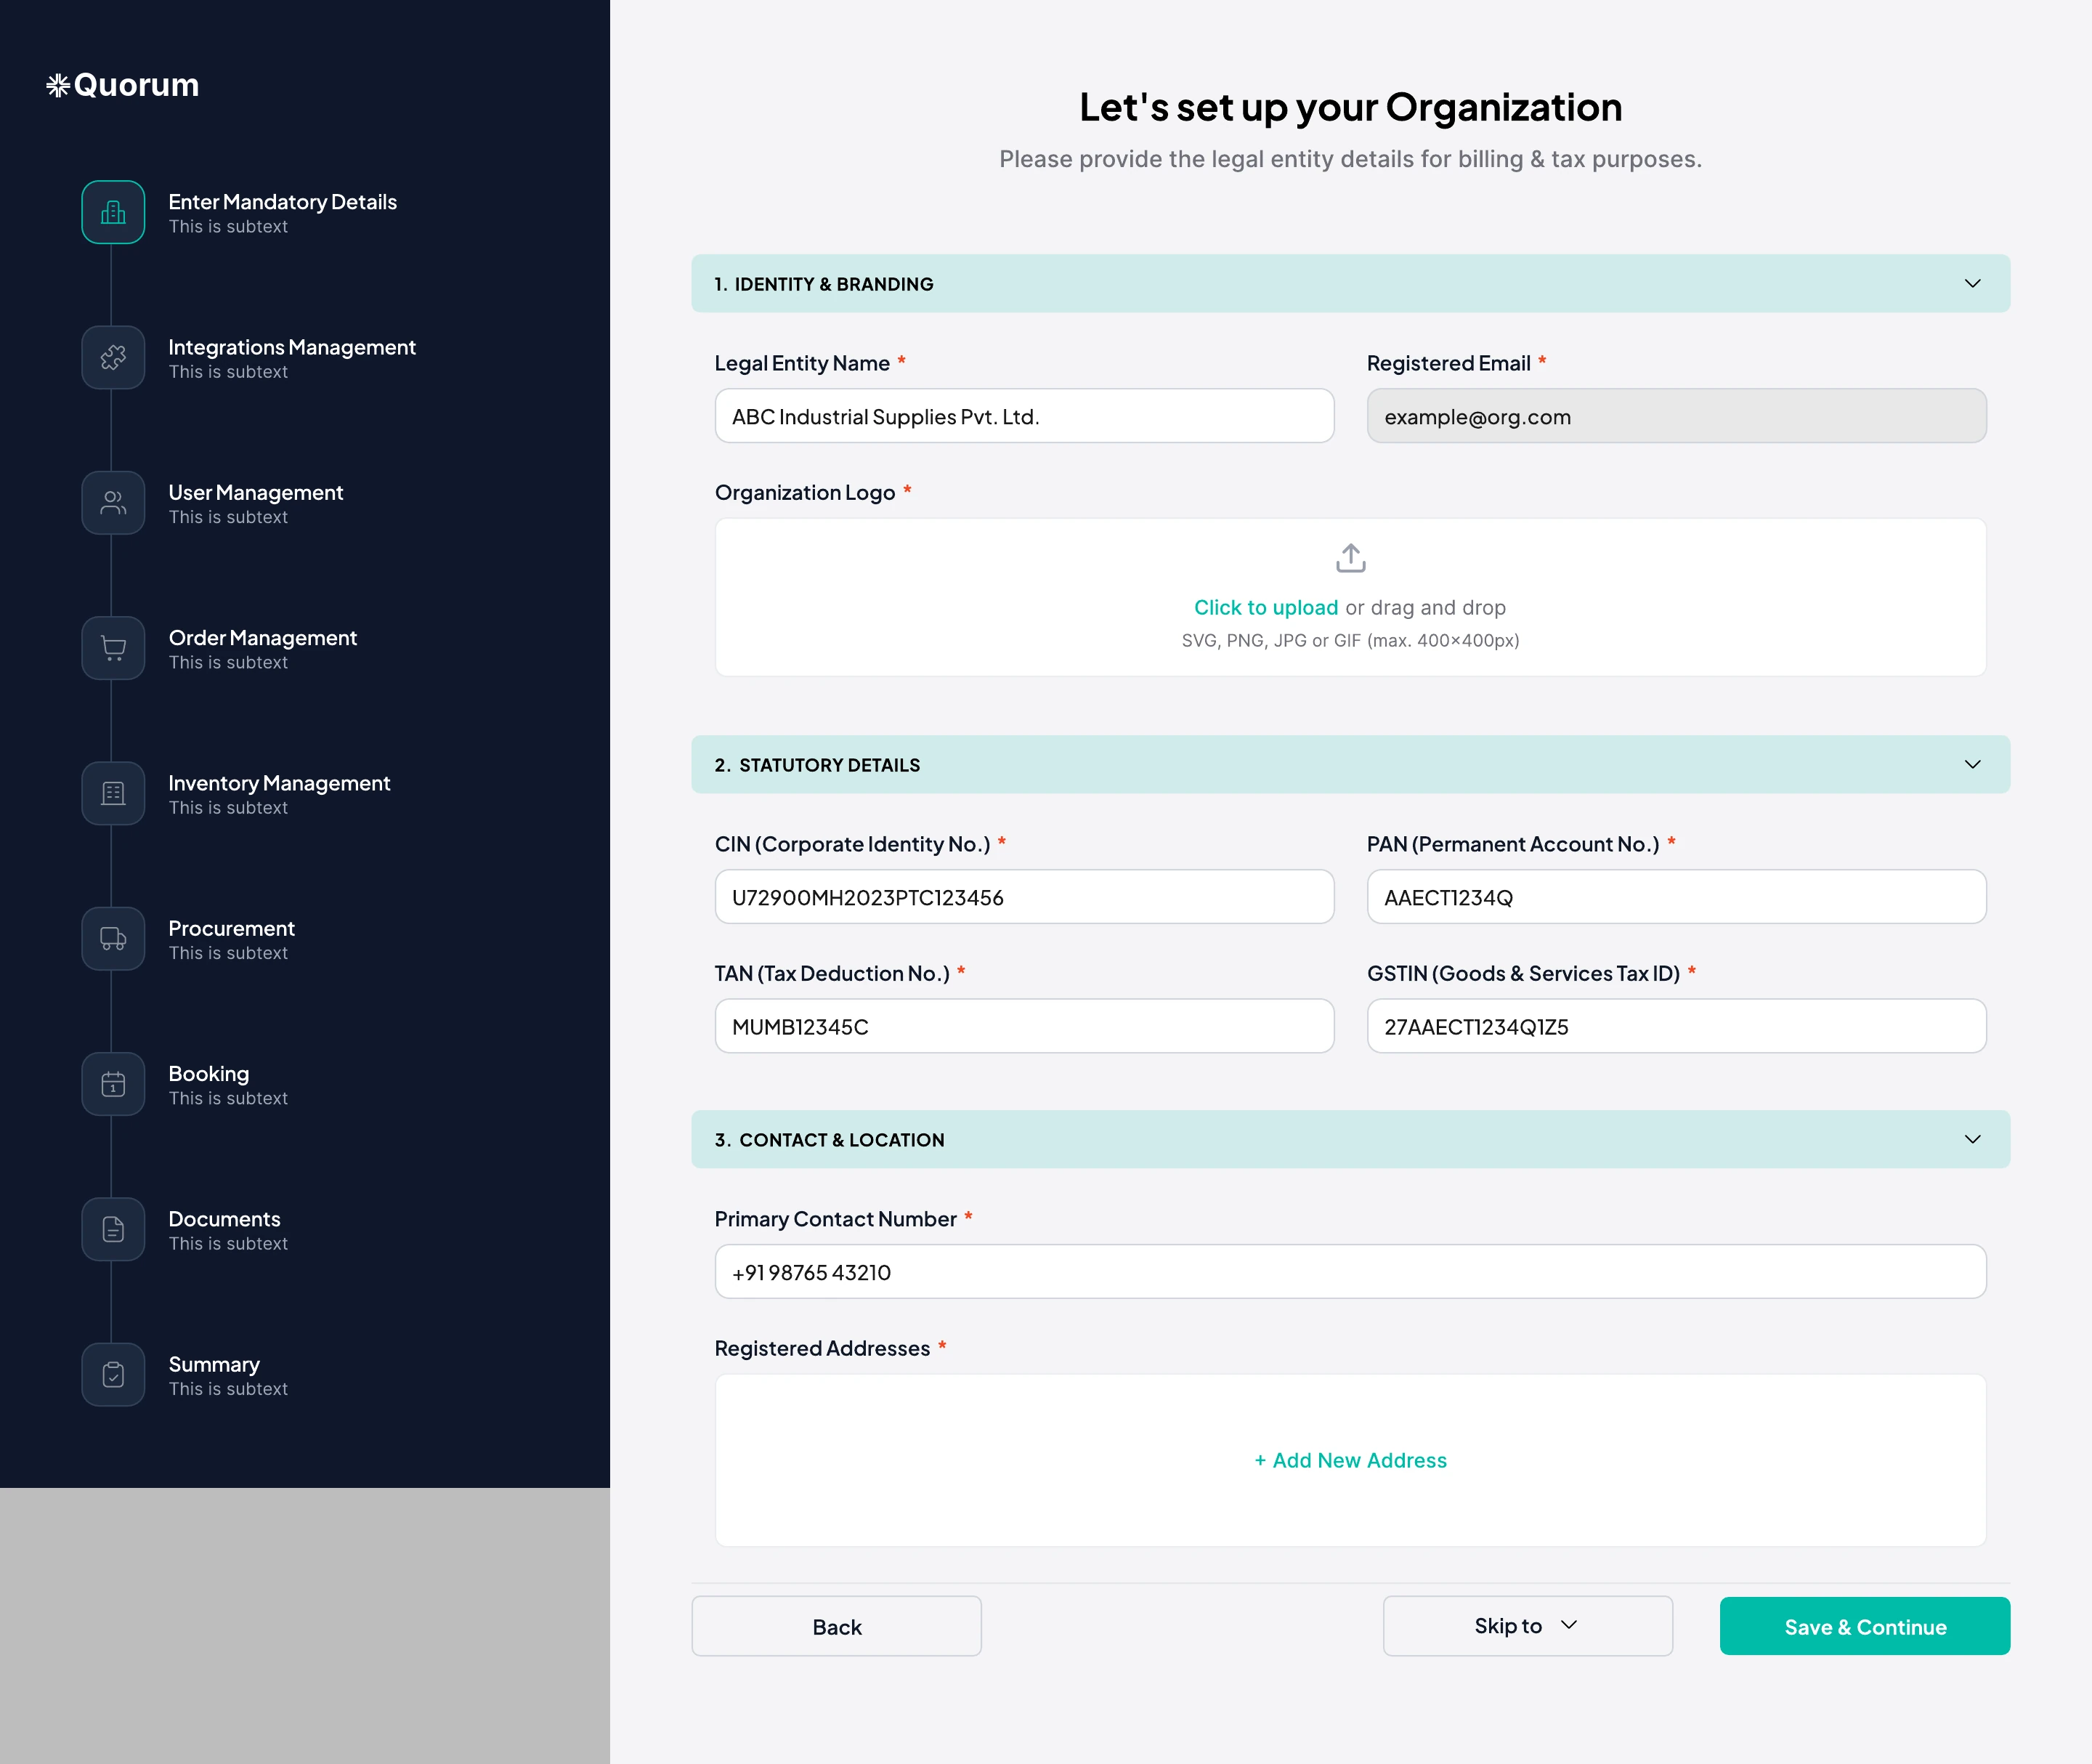This screenshot has height=1764, width=2092.
Task: Open Integrations Management puzzle icon
Action: 113,357
